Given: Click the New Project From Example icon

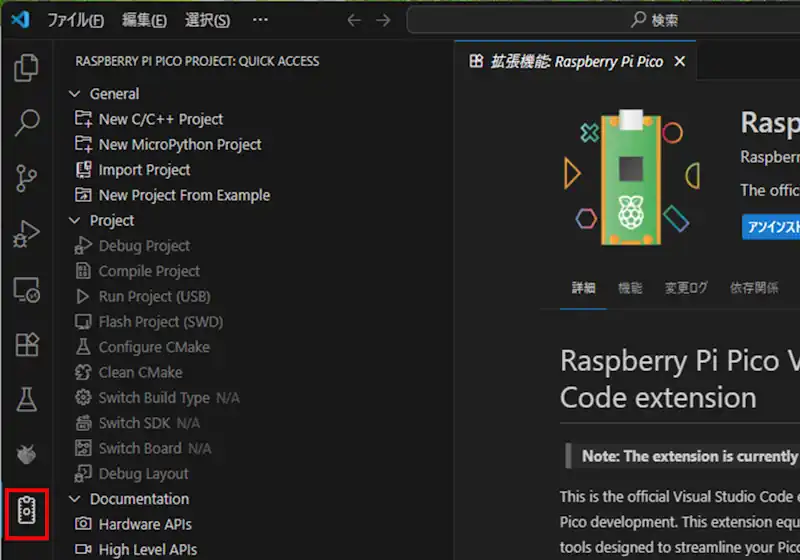Looking at the screenshot, I should click(83, 195).
